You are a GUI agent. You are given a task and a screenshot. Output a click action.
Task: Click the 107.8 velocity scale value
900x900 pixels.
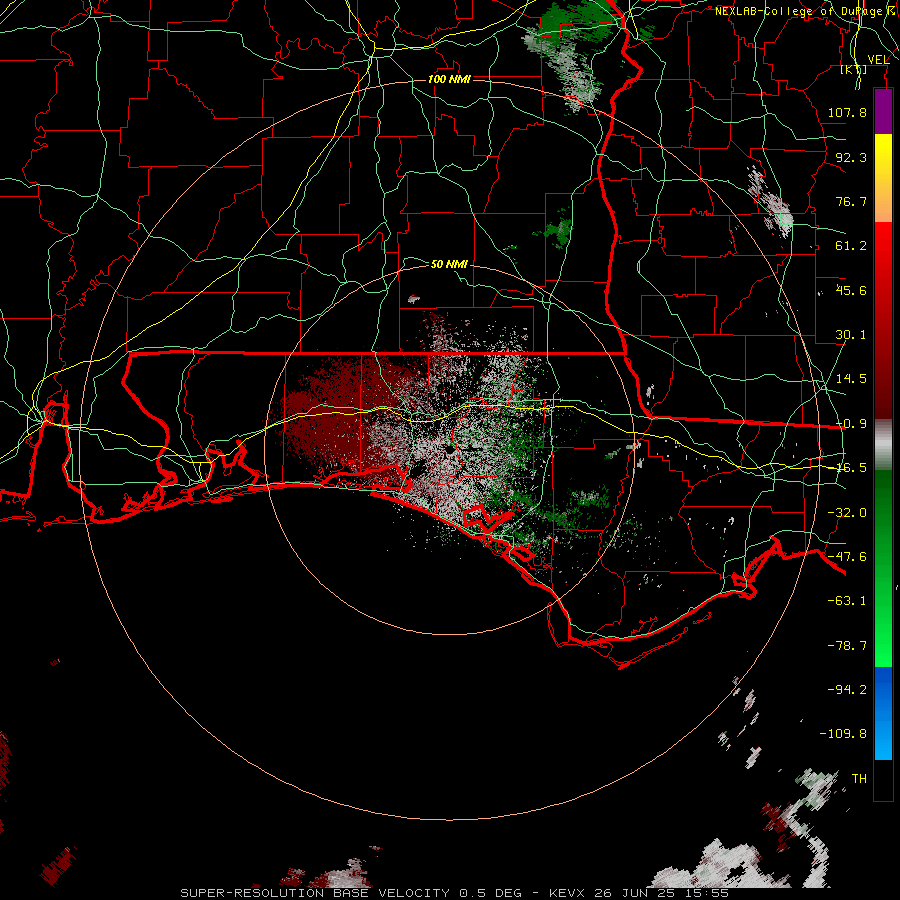pyautogui.click(x=847, y=112)
